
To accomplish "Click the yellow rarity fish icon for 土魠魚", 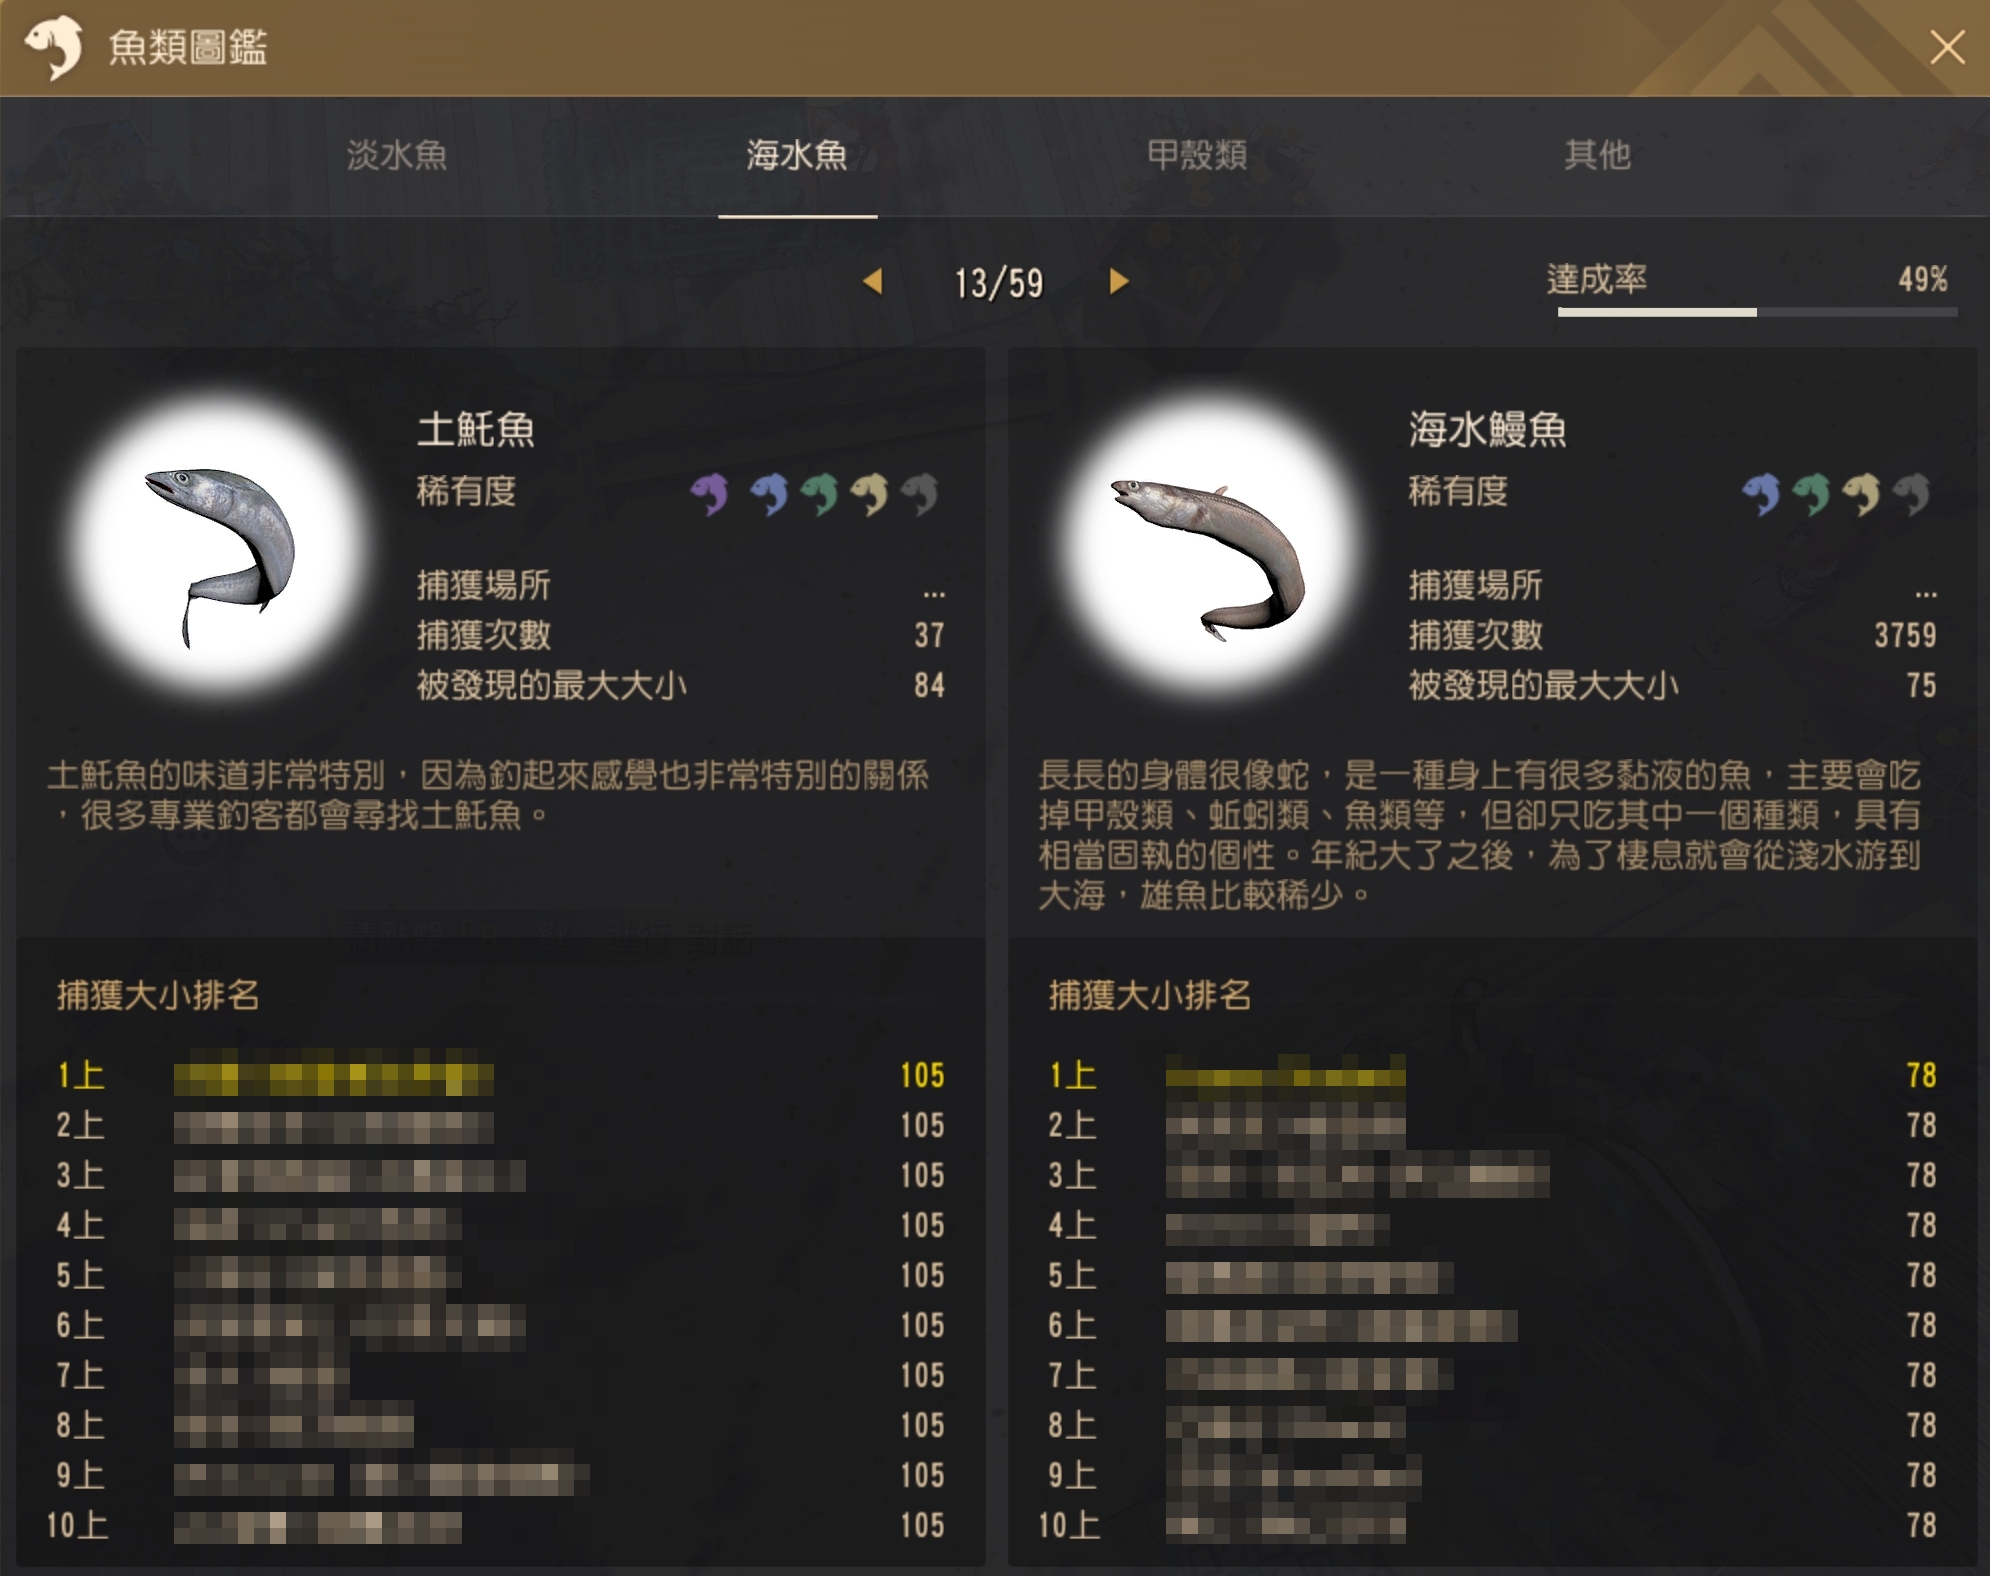I will tap(870, 493).
